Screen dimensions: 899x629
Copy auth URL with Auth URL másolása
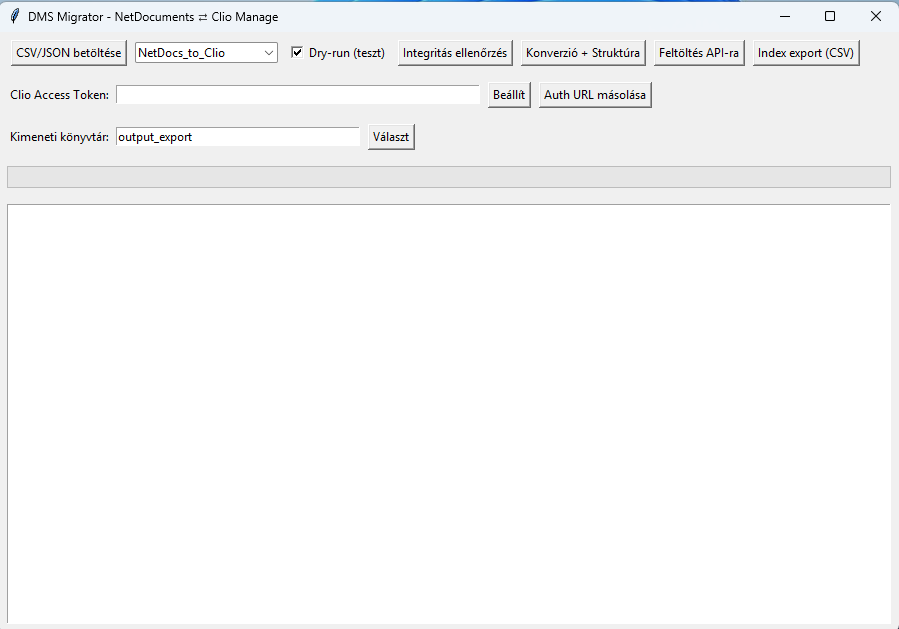pos(595,95)
